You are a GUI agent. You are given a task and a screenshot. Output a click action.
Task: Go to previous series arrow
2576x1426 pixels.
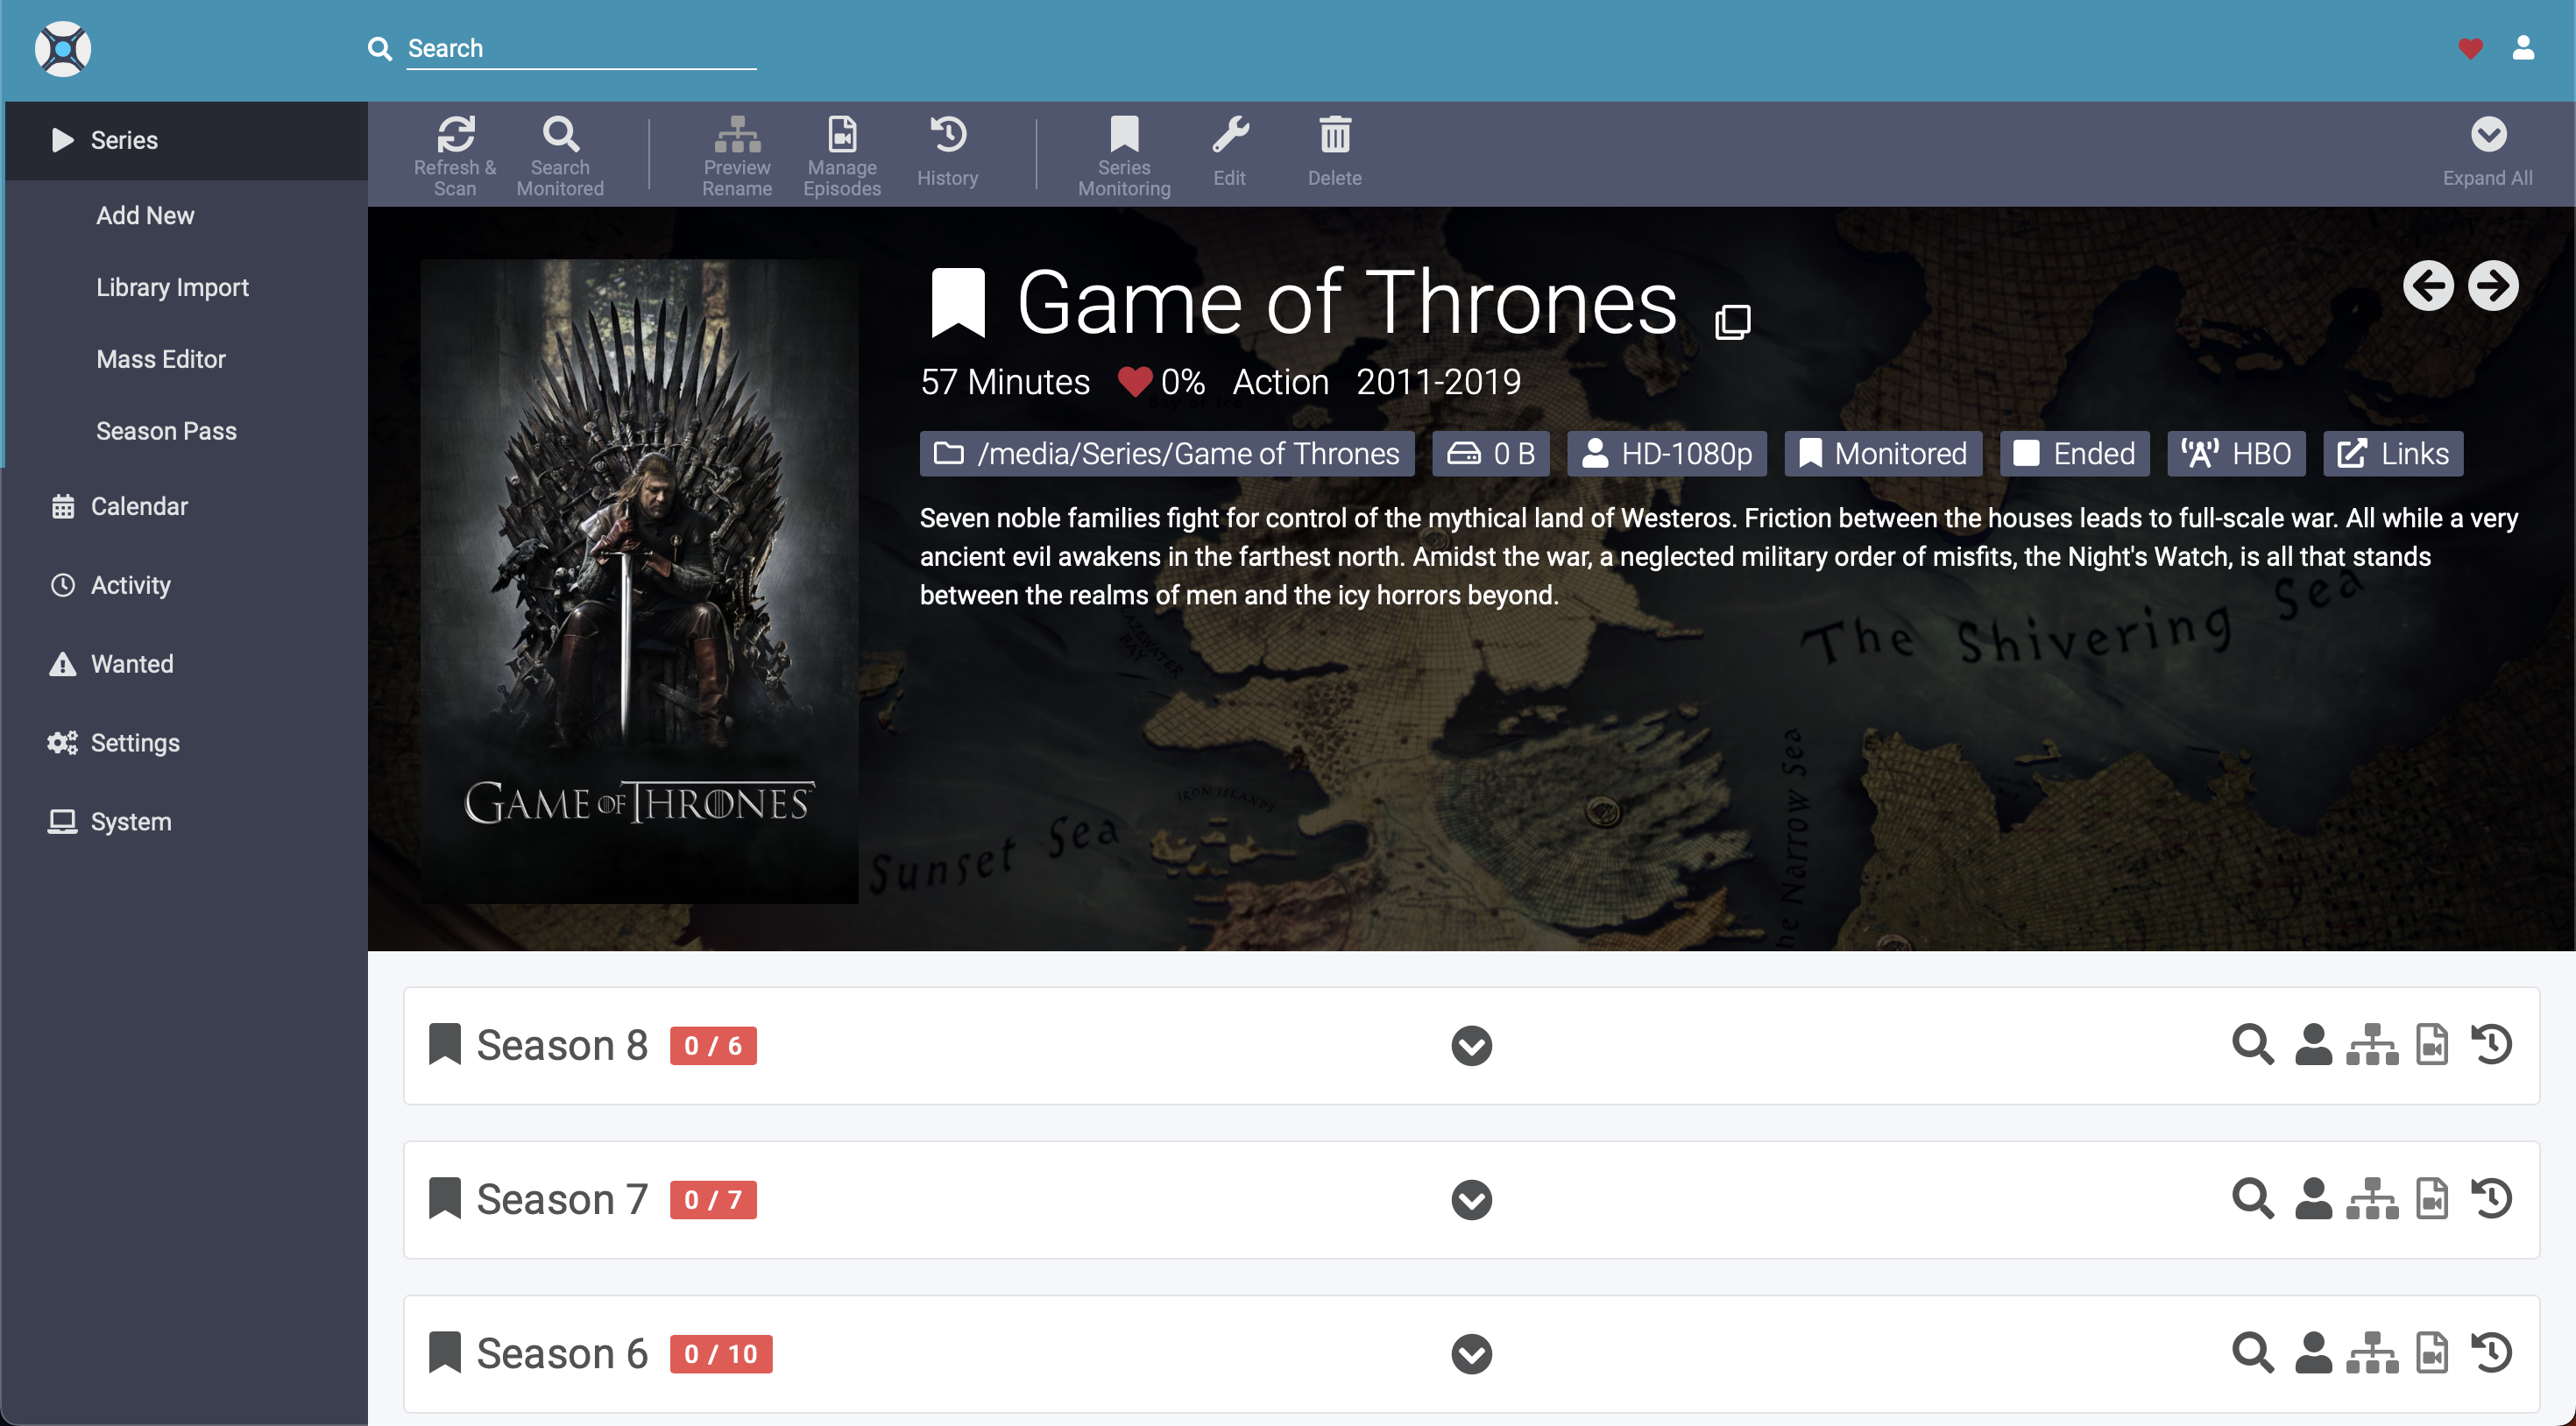point(2428,286)
